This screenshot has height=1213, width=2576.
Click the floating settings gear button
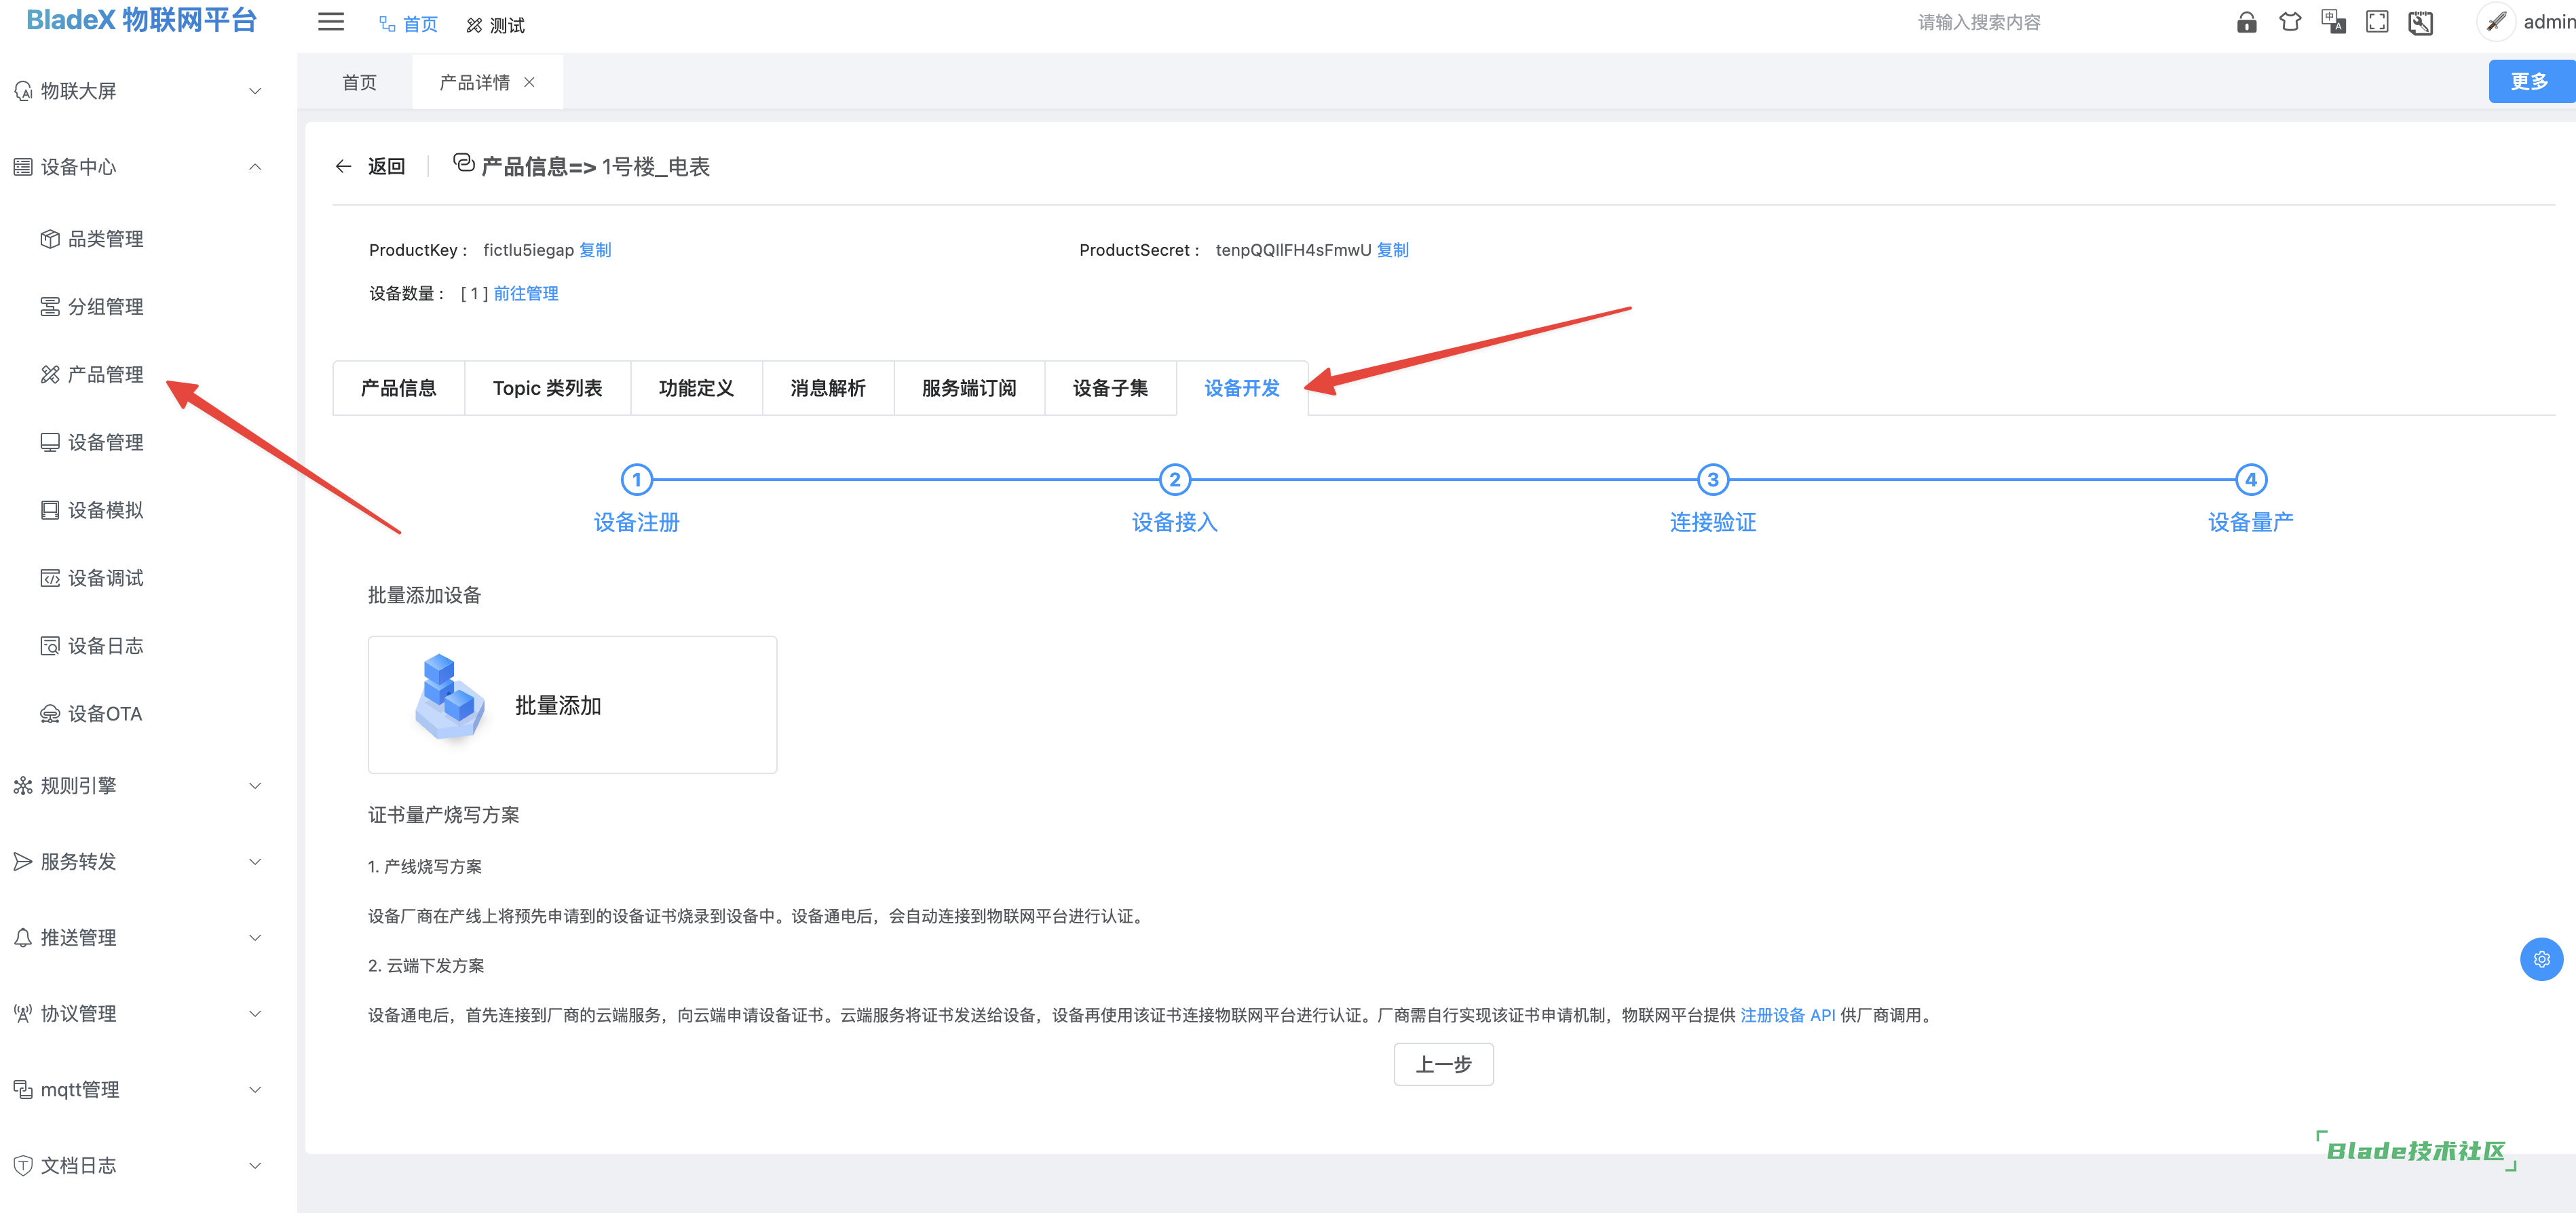(2541, 959)
